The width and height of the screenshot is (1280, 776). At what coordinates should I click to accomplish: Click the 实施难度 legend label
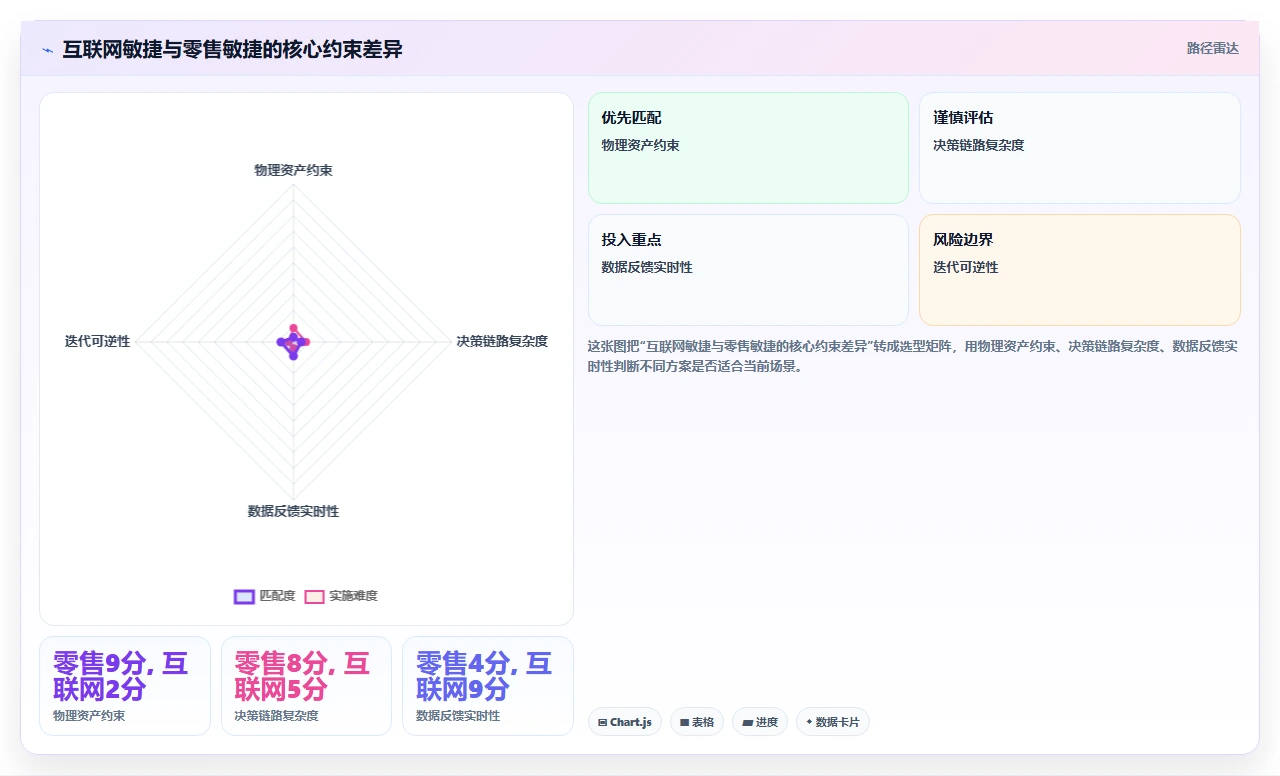pyautogui.click(x=353, y=596)
